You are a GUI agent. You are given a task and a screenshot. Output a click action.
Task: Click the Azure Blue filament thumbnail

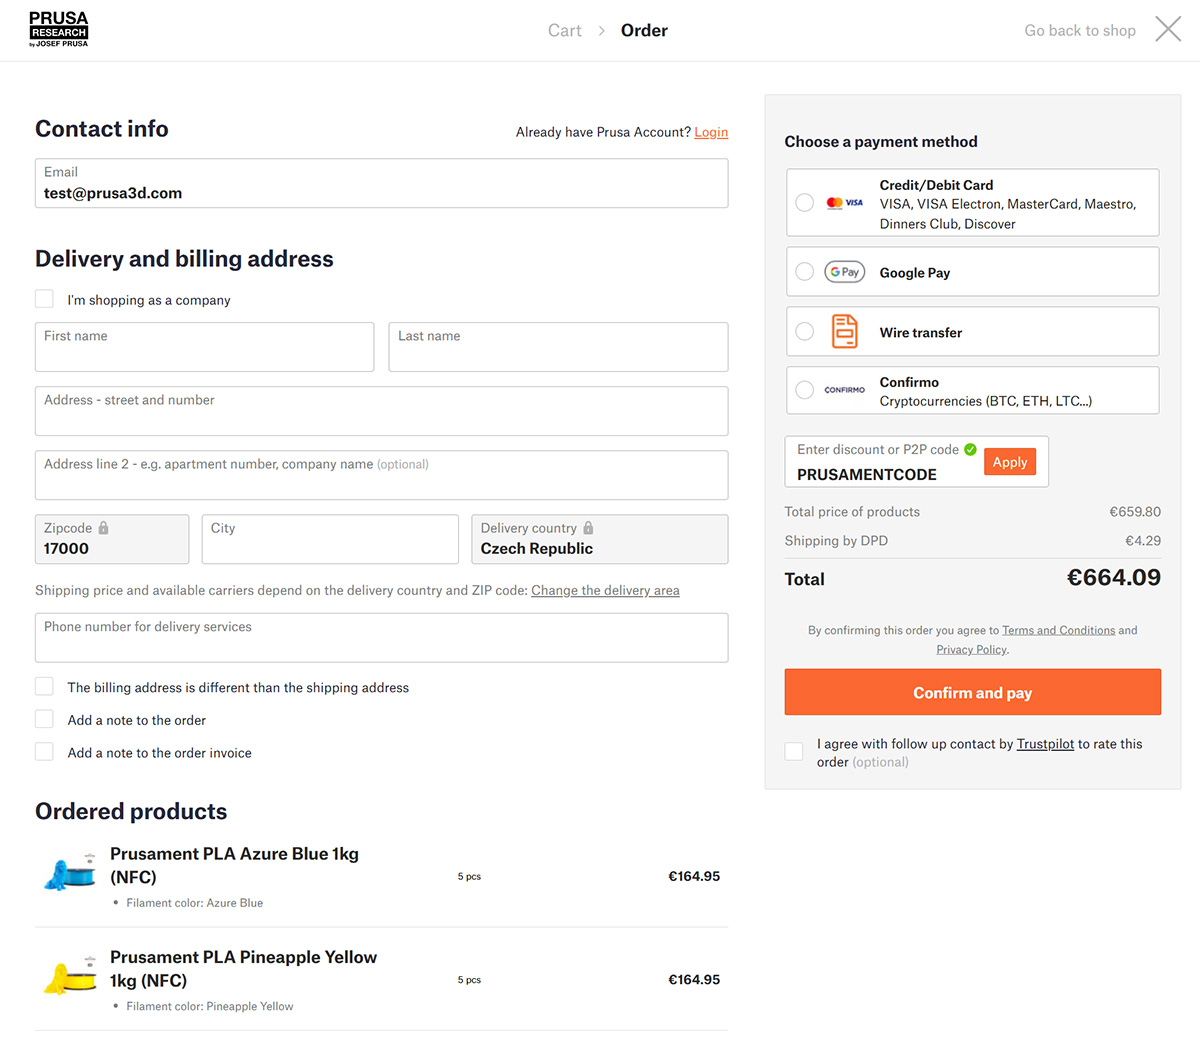(x=70, y=873)
